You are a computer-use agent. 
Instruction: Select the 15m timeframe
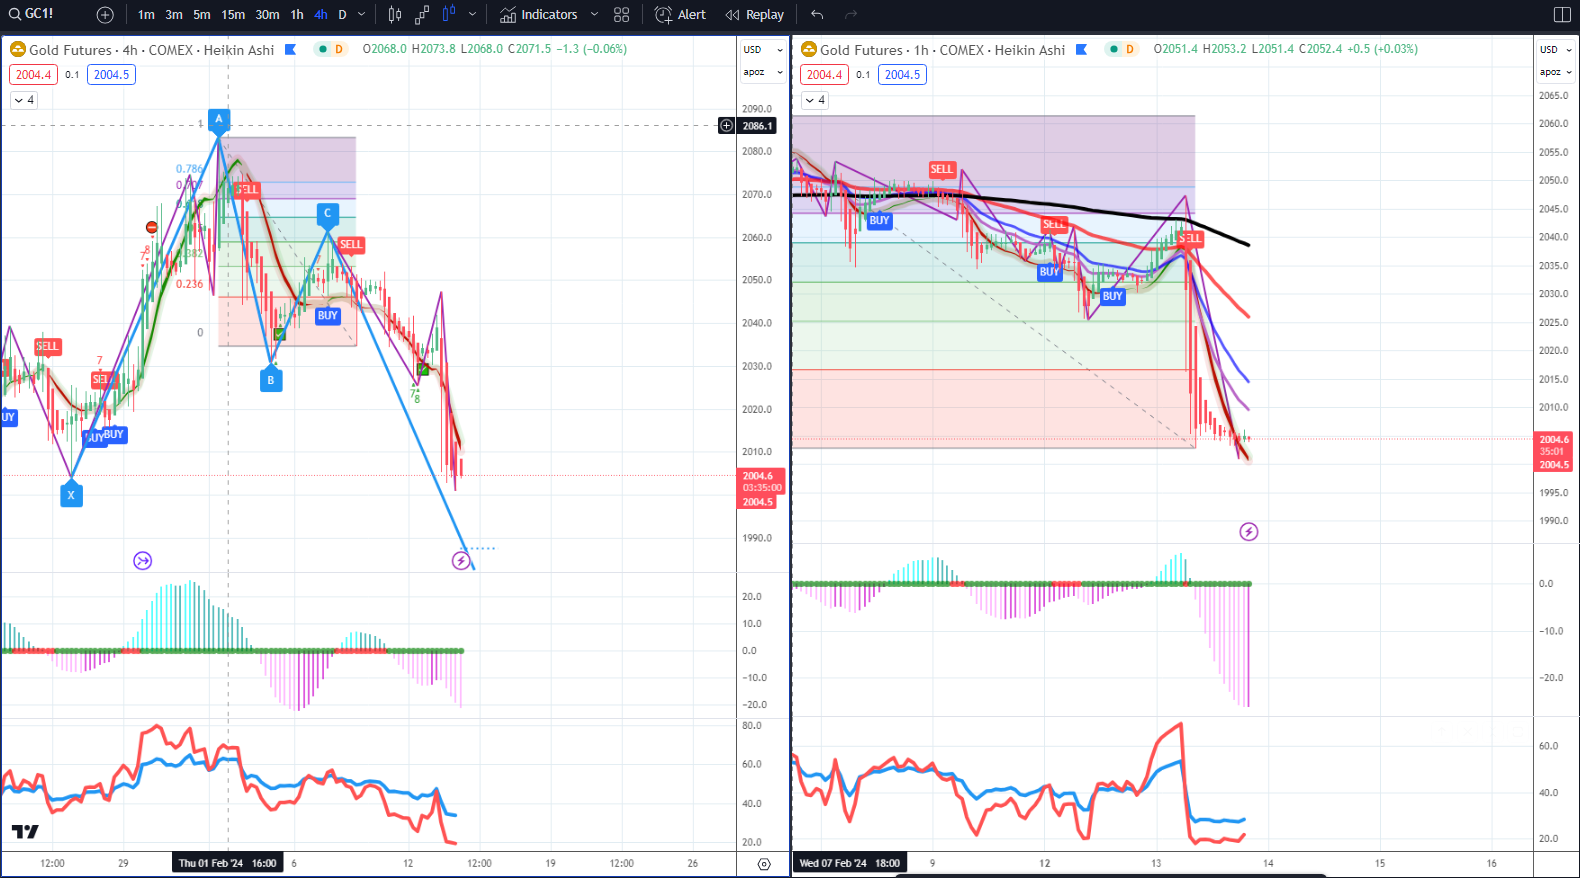233,15
